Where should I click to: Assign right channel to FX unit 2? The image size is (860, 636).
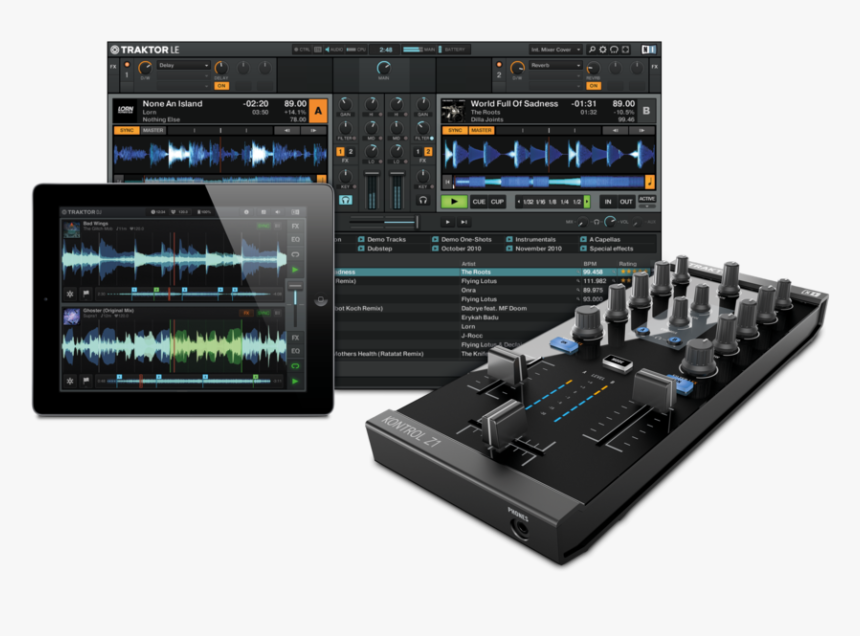428,152
